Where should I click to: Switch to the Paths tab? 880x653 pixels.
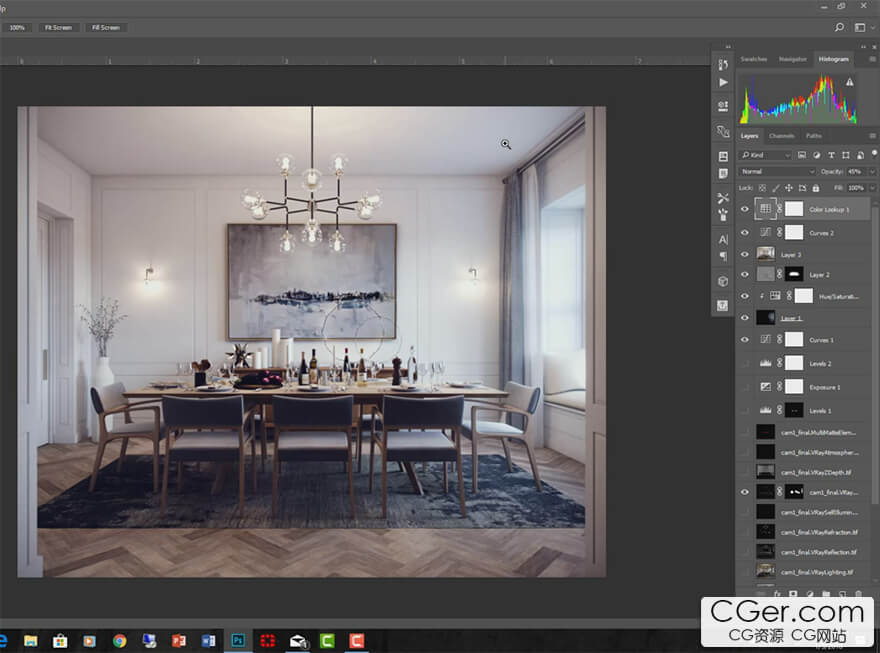point(814,136)
